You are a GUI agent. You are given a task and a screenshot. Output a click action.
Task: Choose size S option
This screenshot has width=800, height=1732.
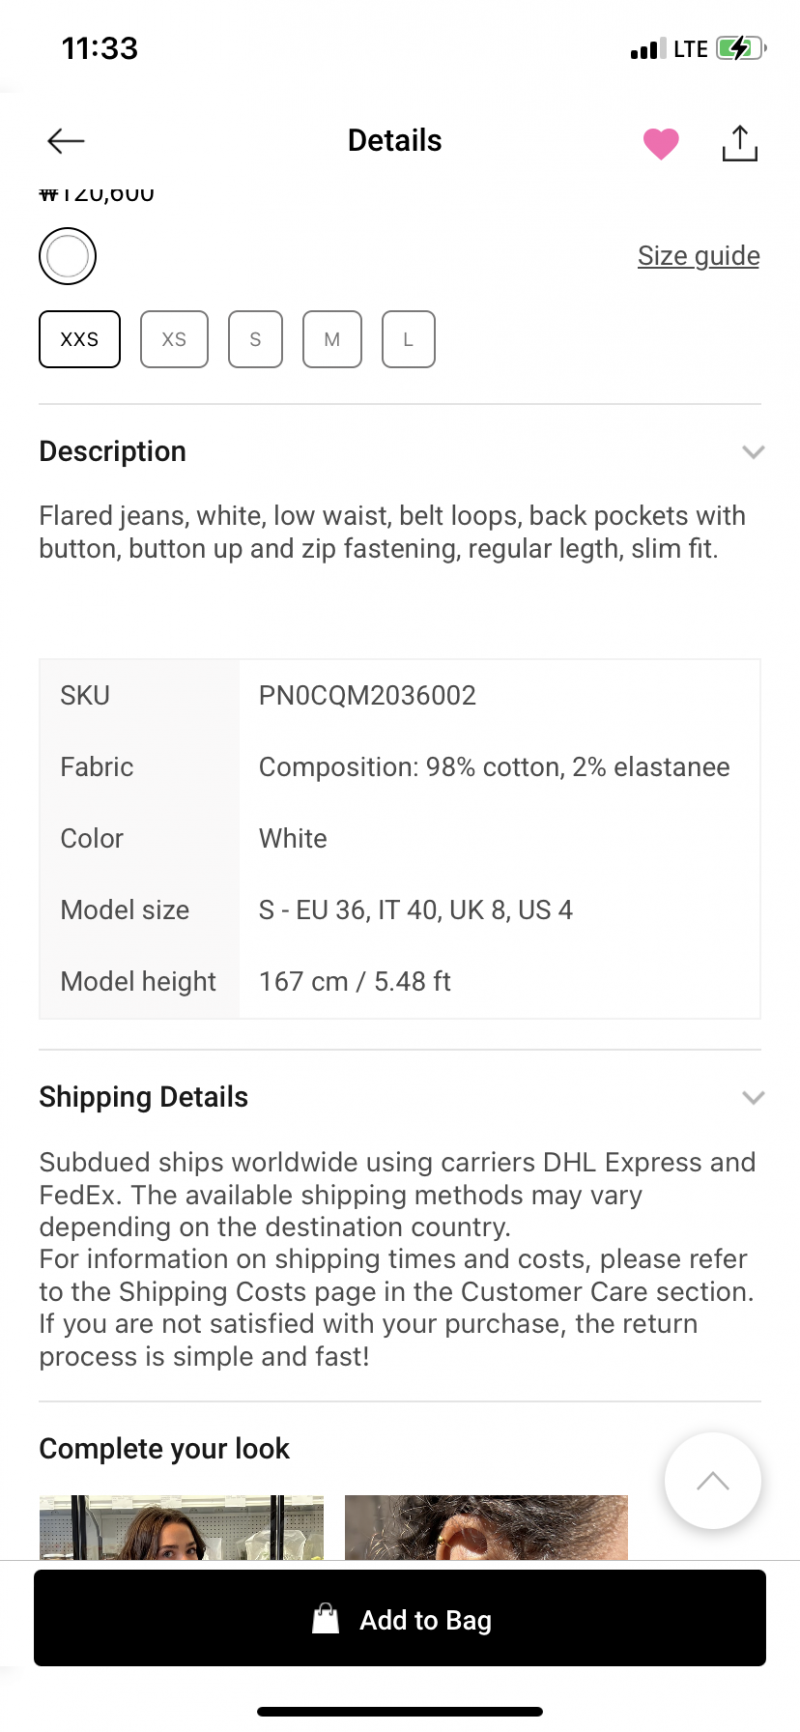255,339
